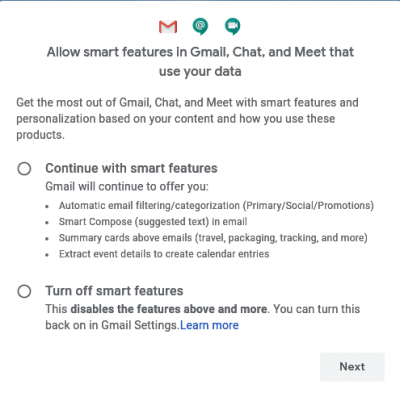Click the 'Gmail will continue to offer you' text

(127, 186)
